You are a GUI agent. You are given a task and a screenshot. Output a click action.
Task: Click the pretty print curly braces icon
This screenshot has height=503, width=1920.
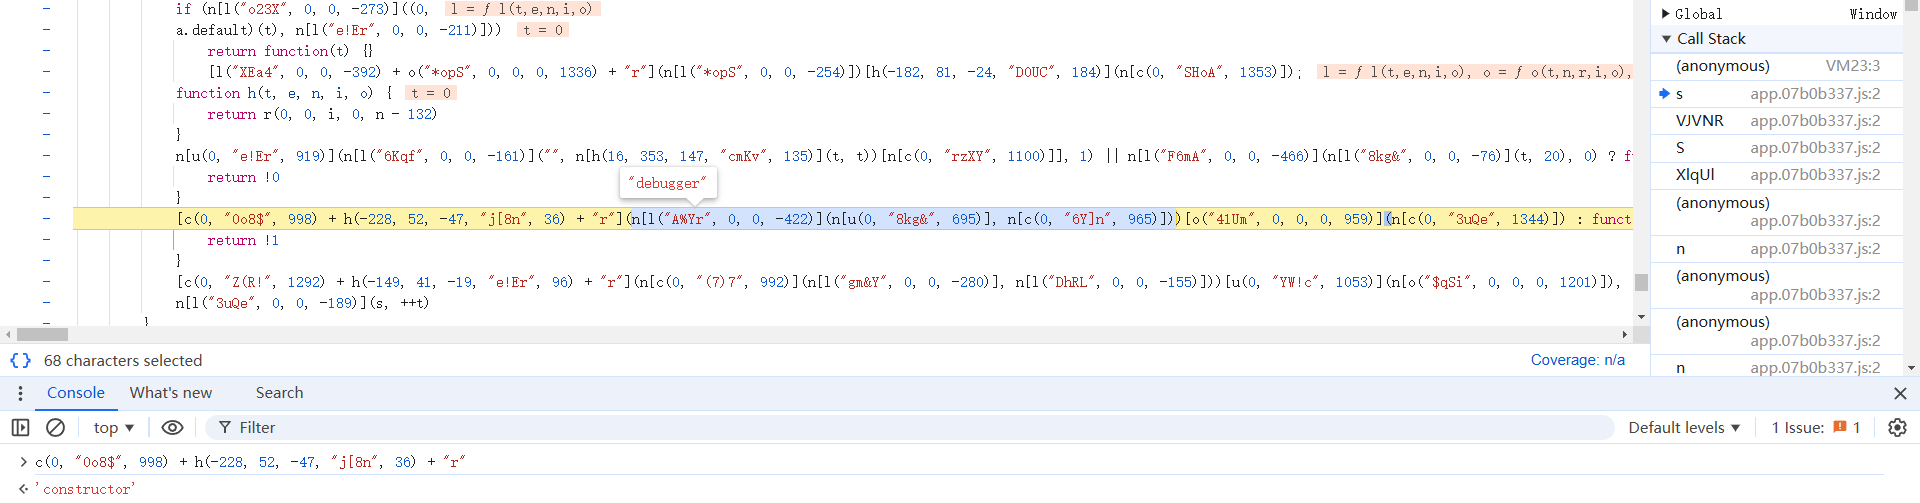coord(20,360)
